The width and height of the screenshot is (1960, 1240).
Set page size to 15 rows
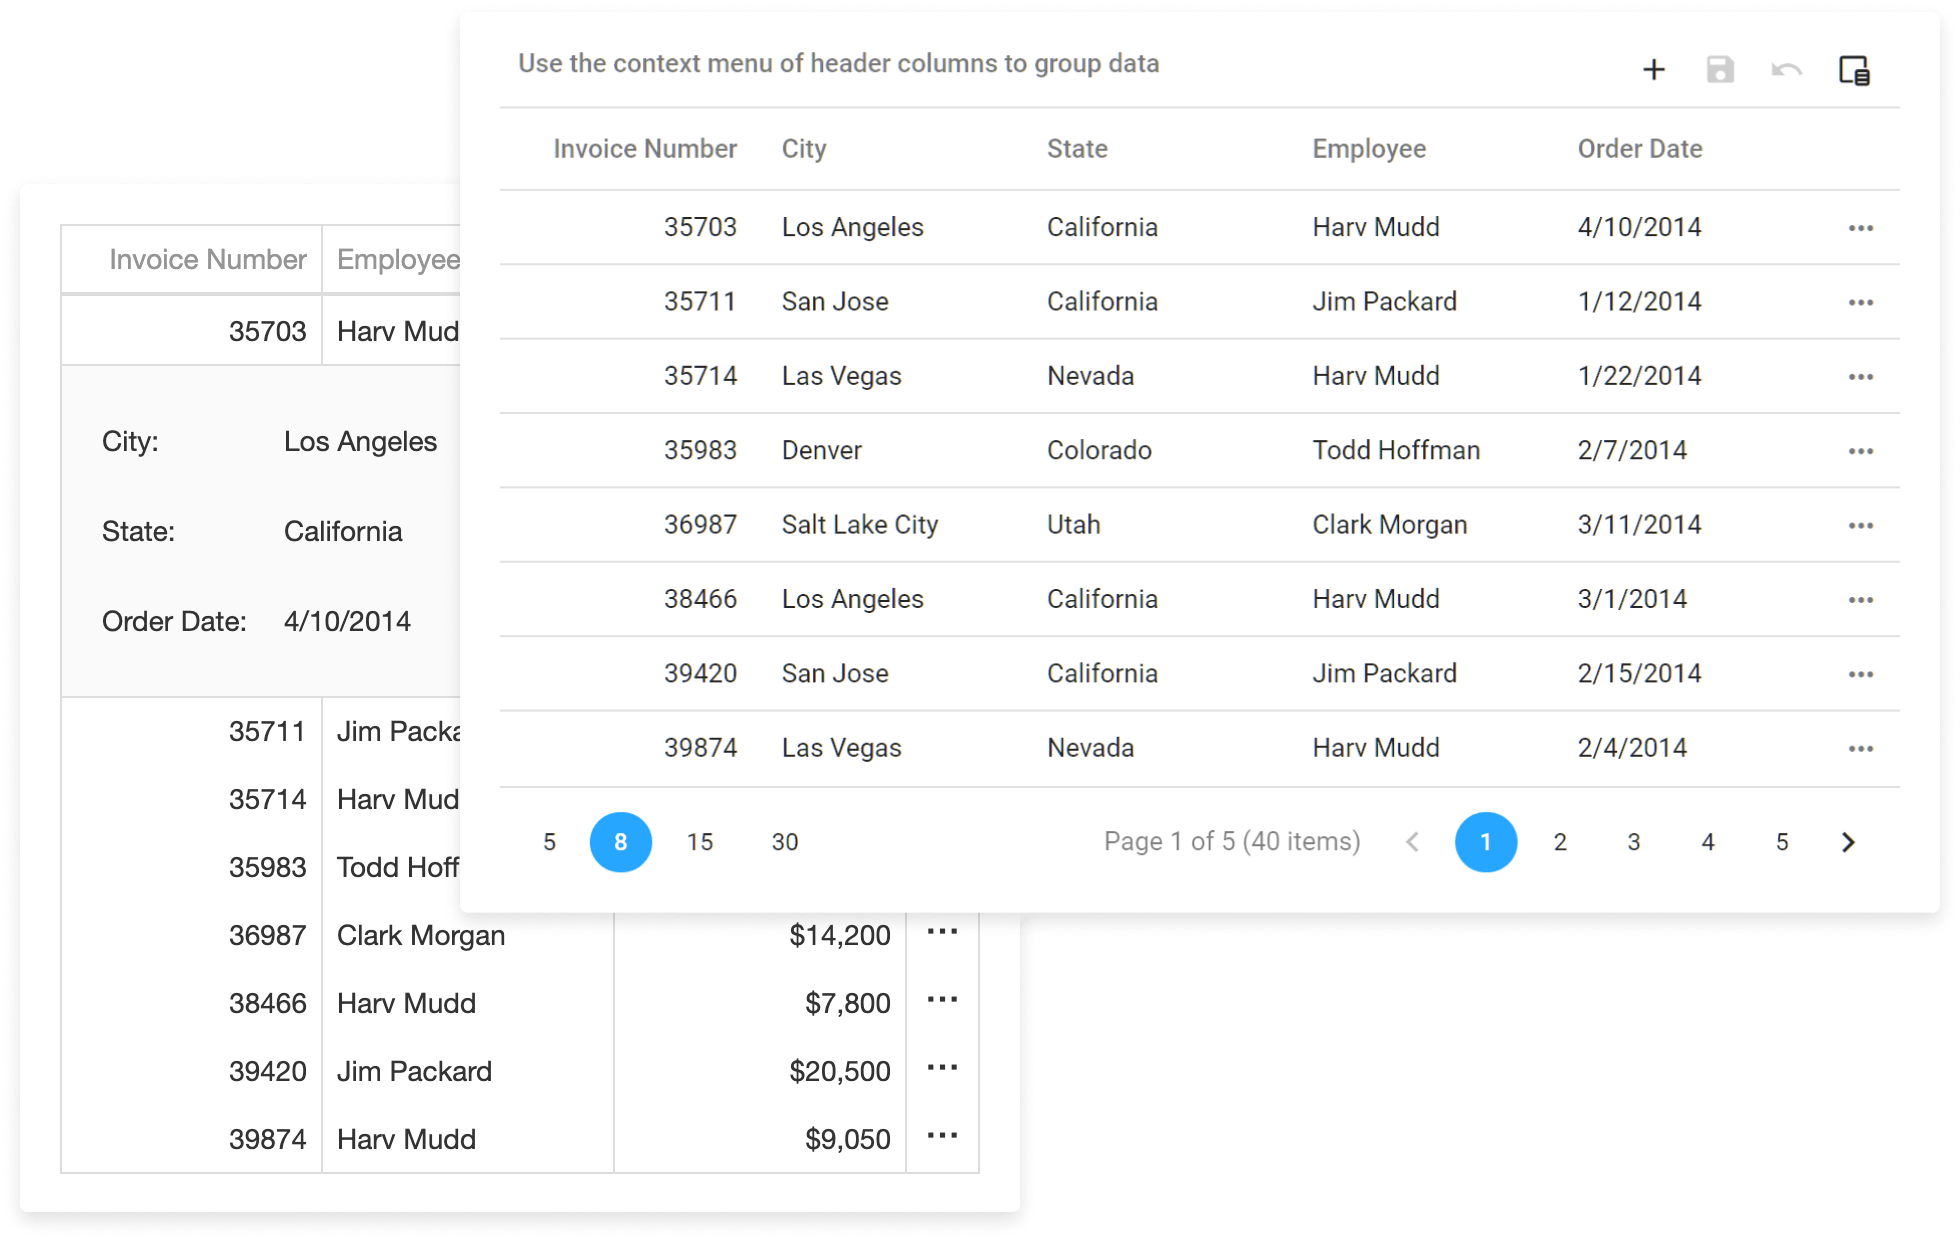(700, 842)
